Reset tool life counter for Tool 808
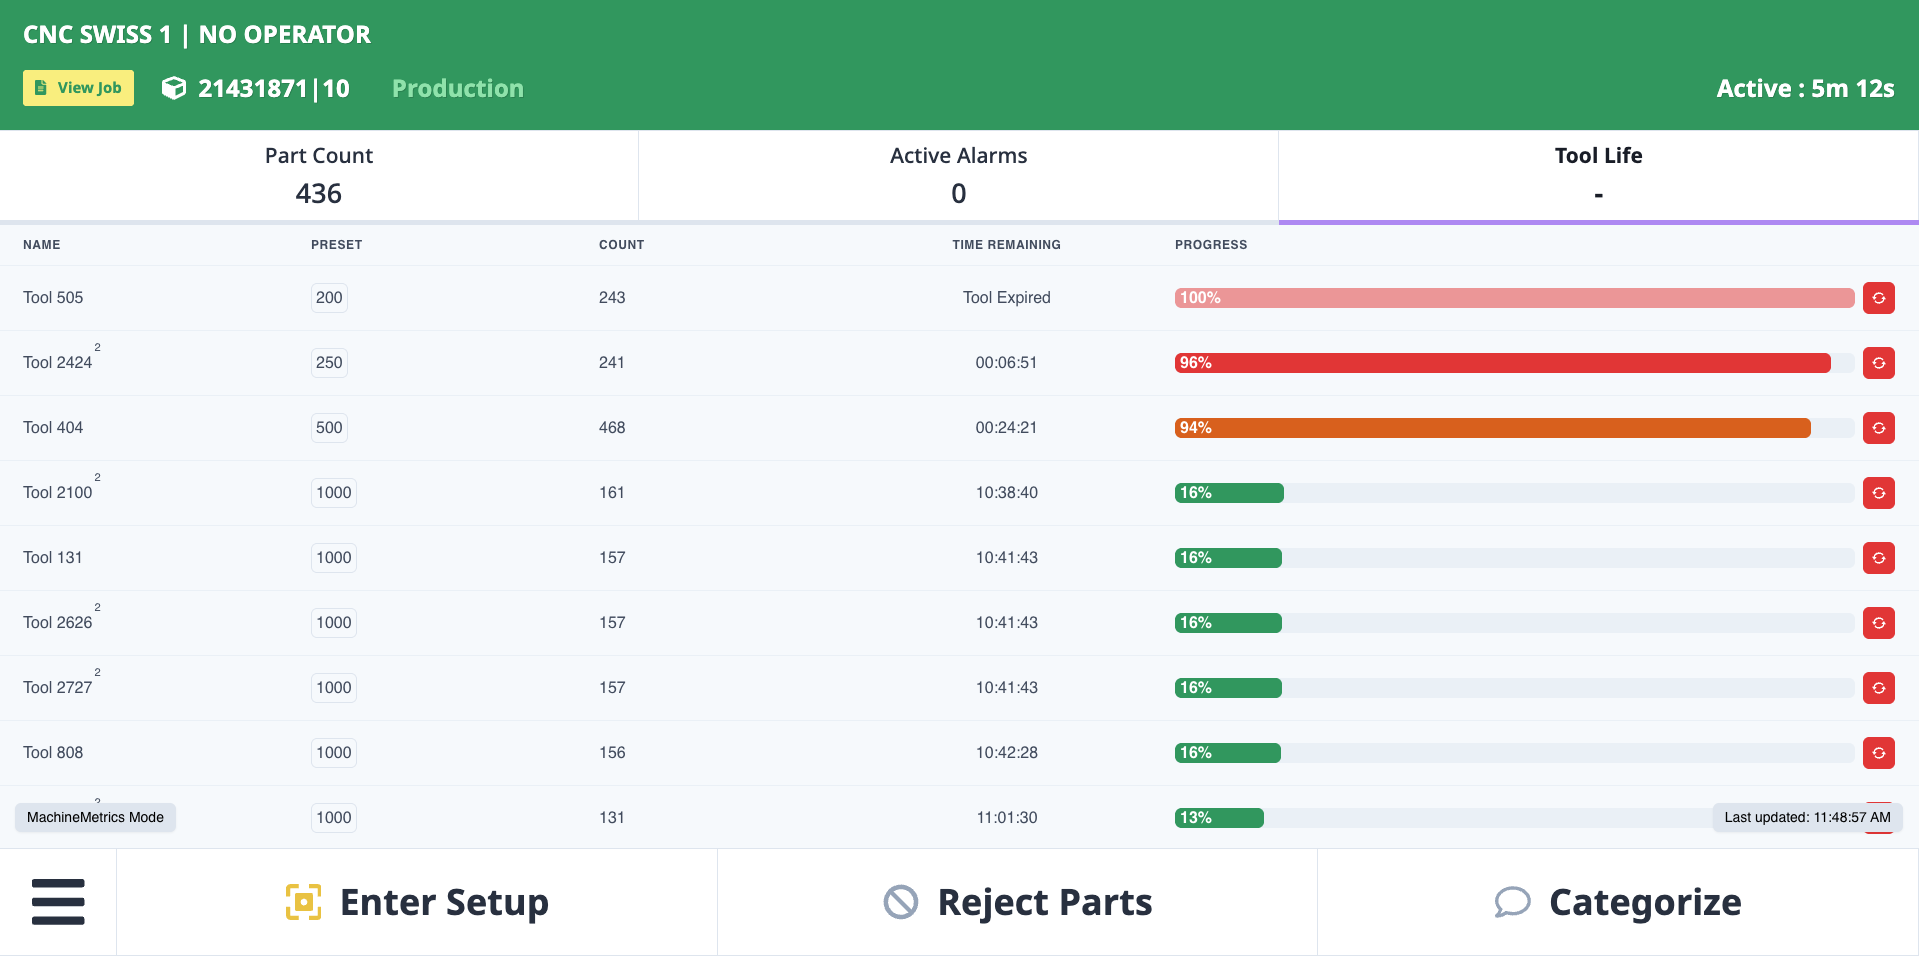Screen dimensions: 1919x956 tap(1879, 753)
